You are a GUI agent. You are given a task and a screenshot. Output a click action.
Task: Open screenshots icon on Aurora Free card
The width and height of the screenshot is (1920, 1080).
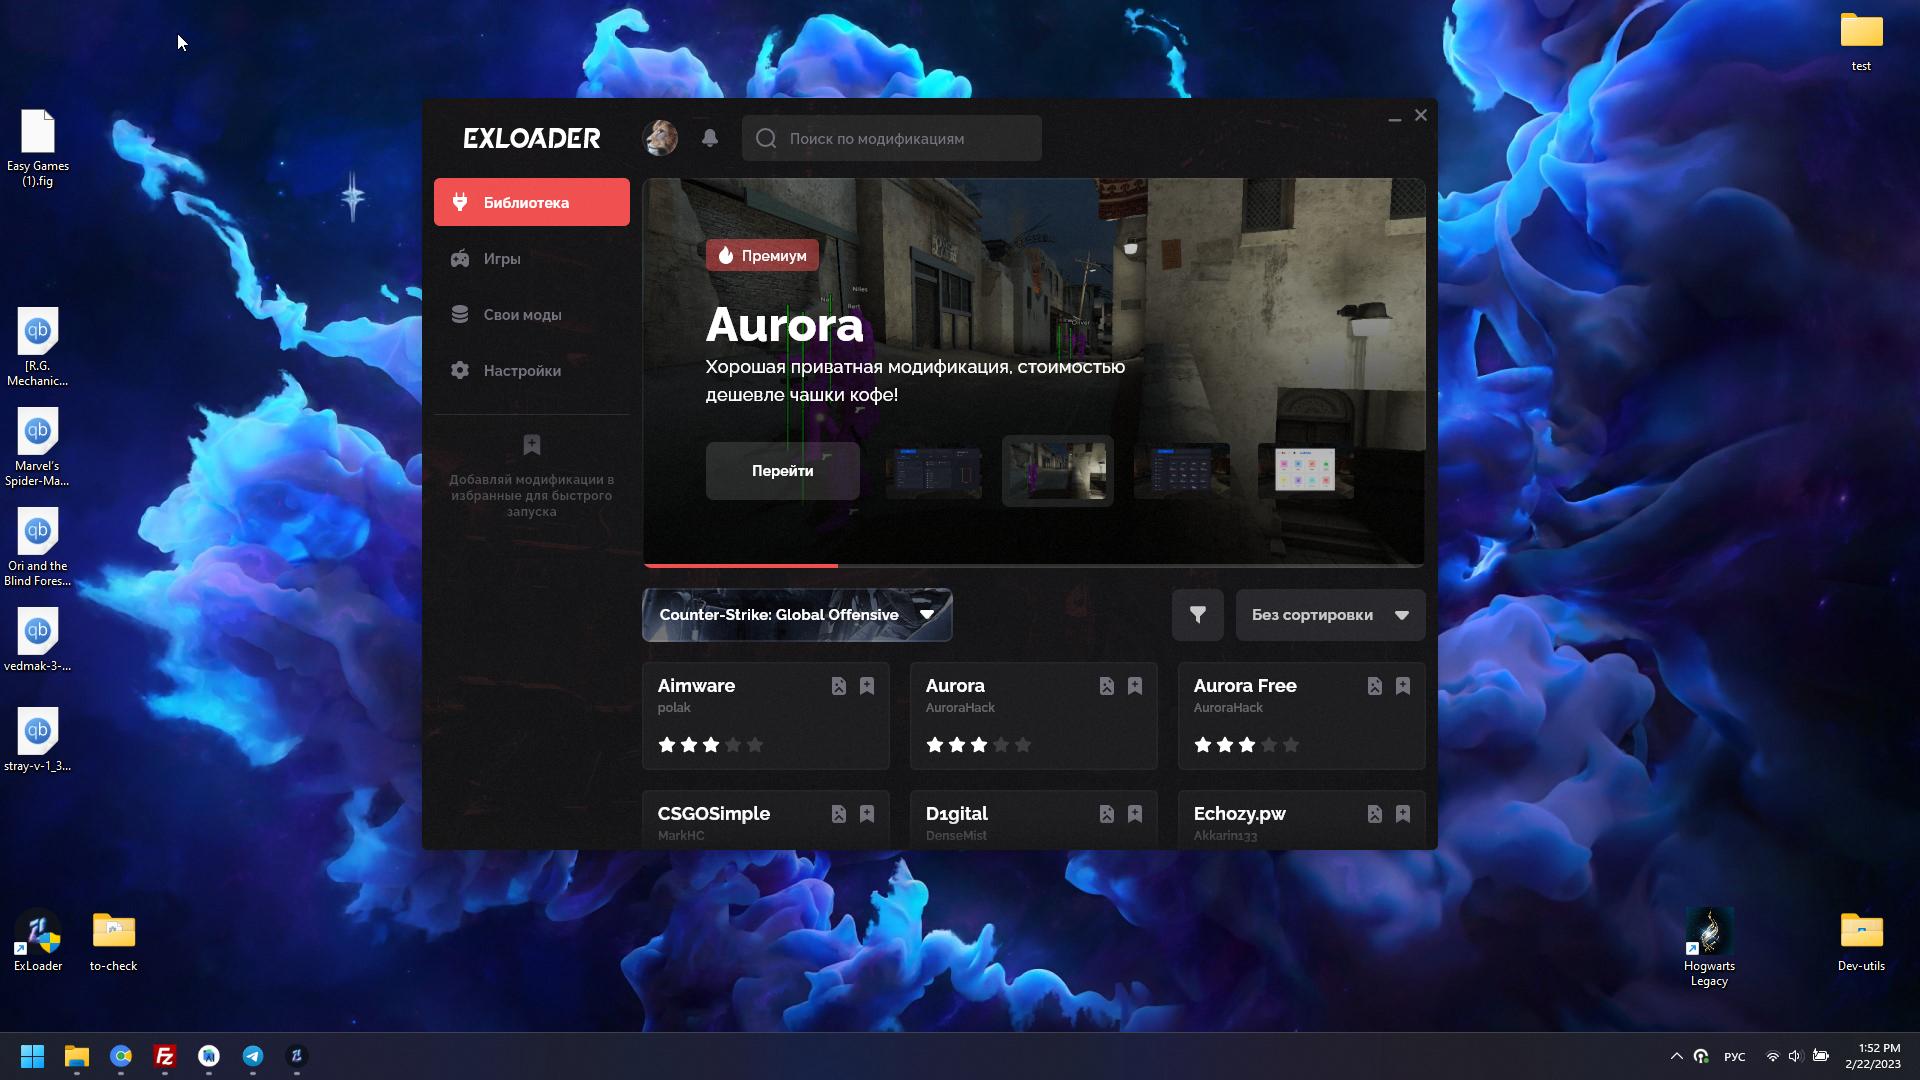click(x=1374, y=686)
